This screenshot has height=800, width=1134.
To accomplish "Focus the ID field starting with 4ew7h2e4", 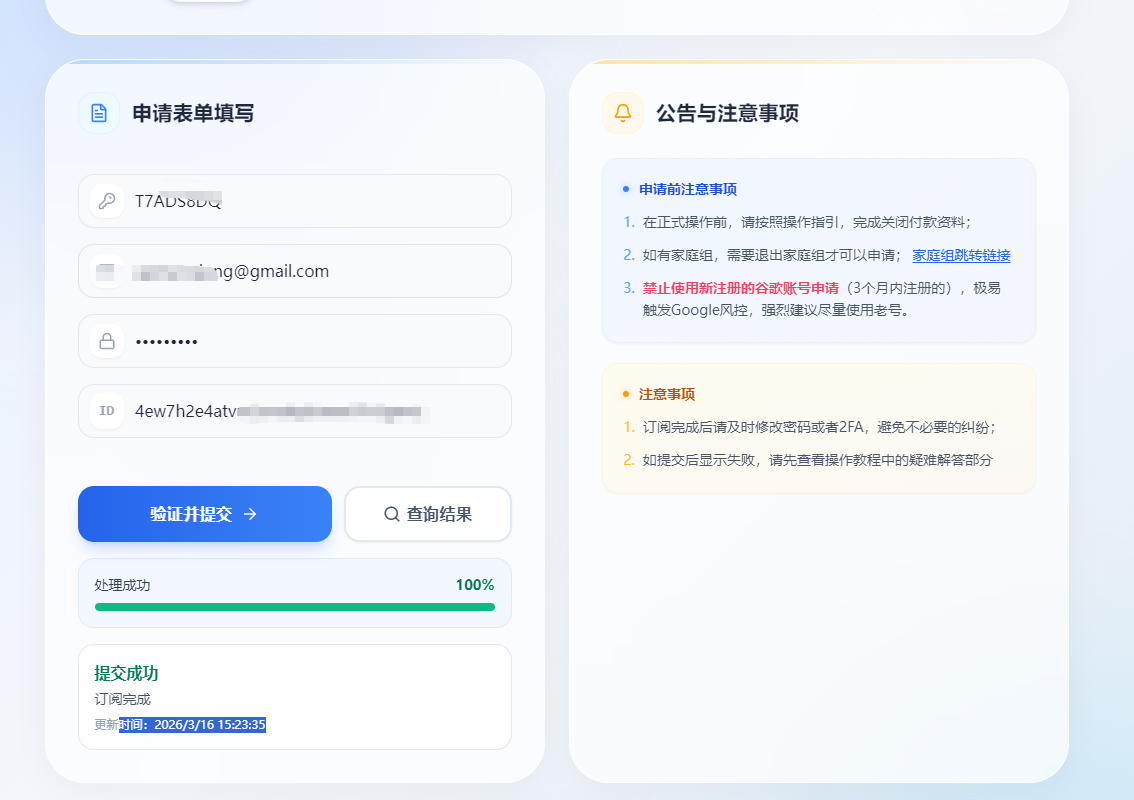I will [x=320, y=411].
